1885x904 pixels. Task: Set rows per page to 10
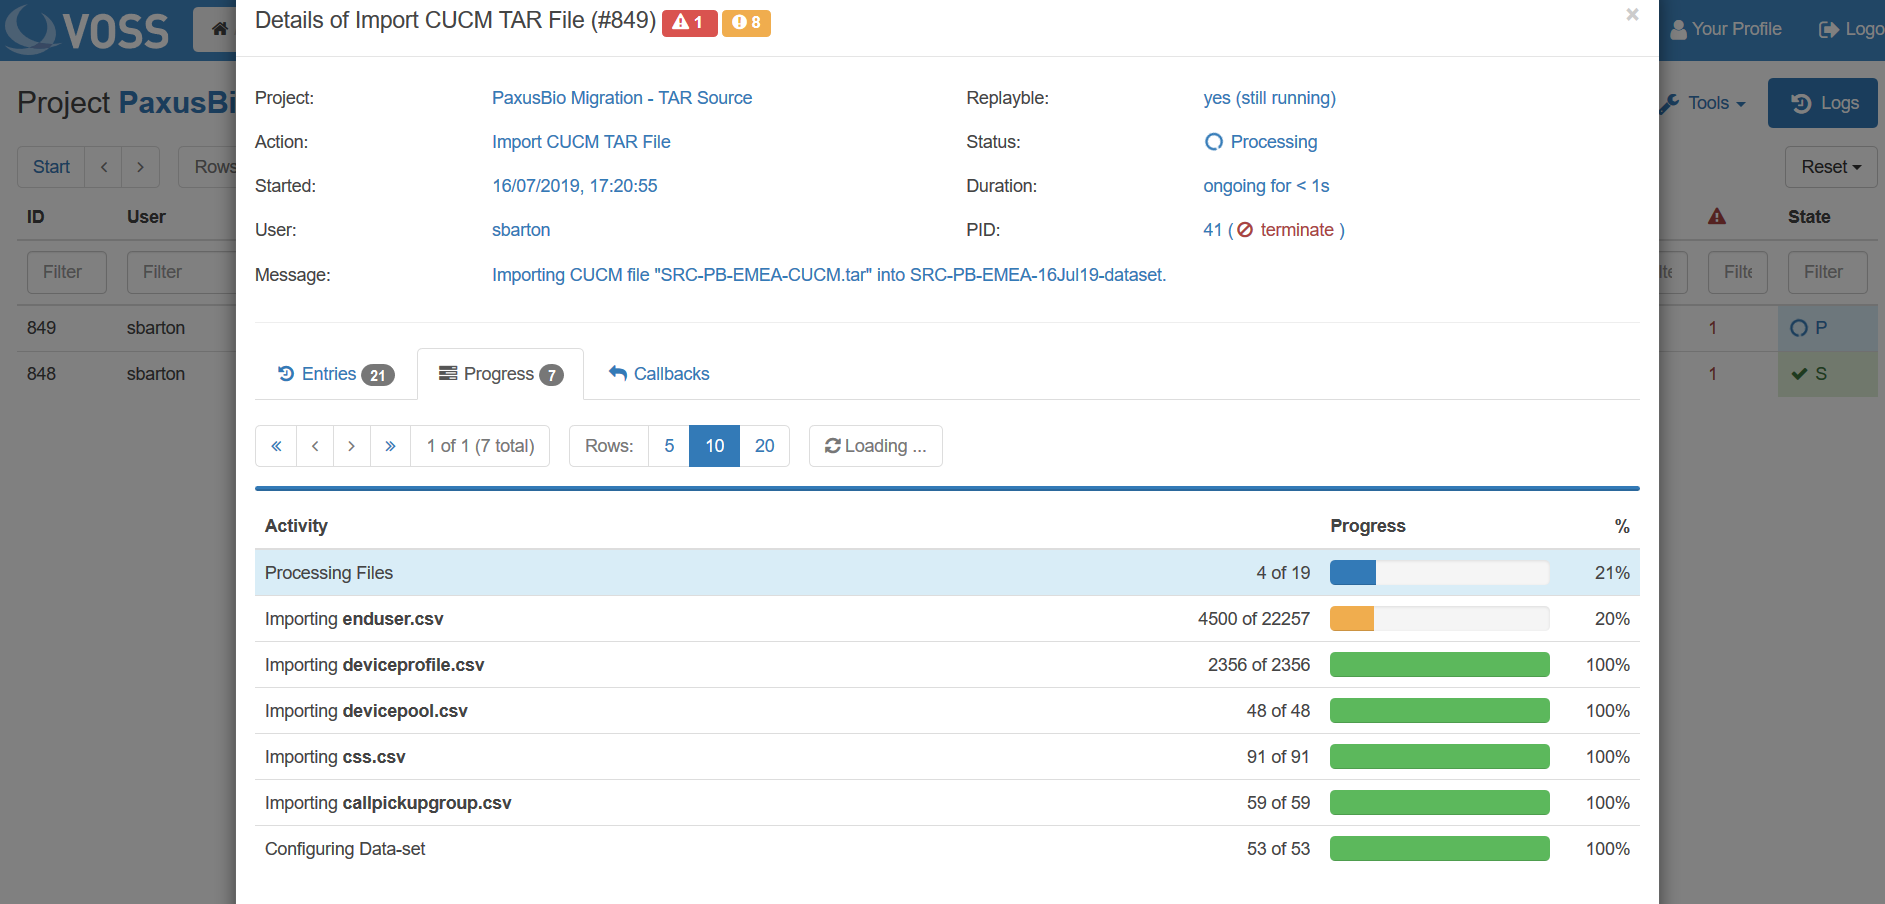click(714, 446)
